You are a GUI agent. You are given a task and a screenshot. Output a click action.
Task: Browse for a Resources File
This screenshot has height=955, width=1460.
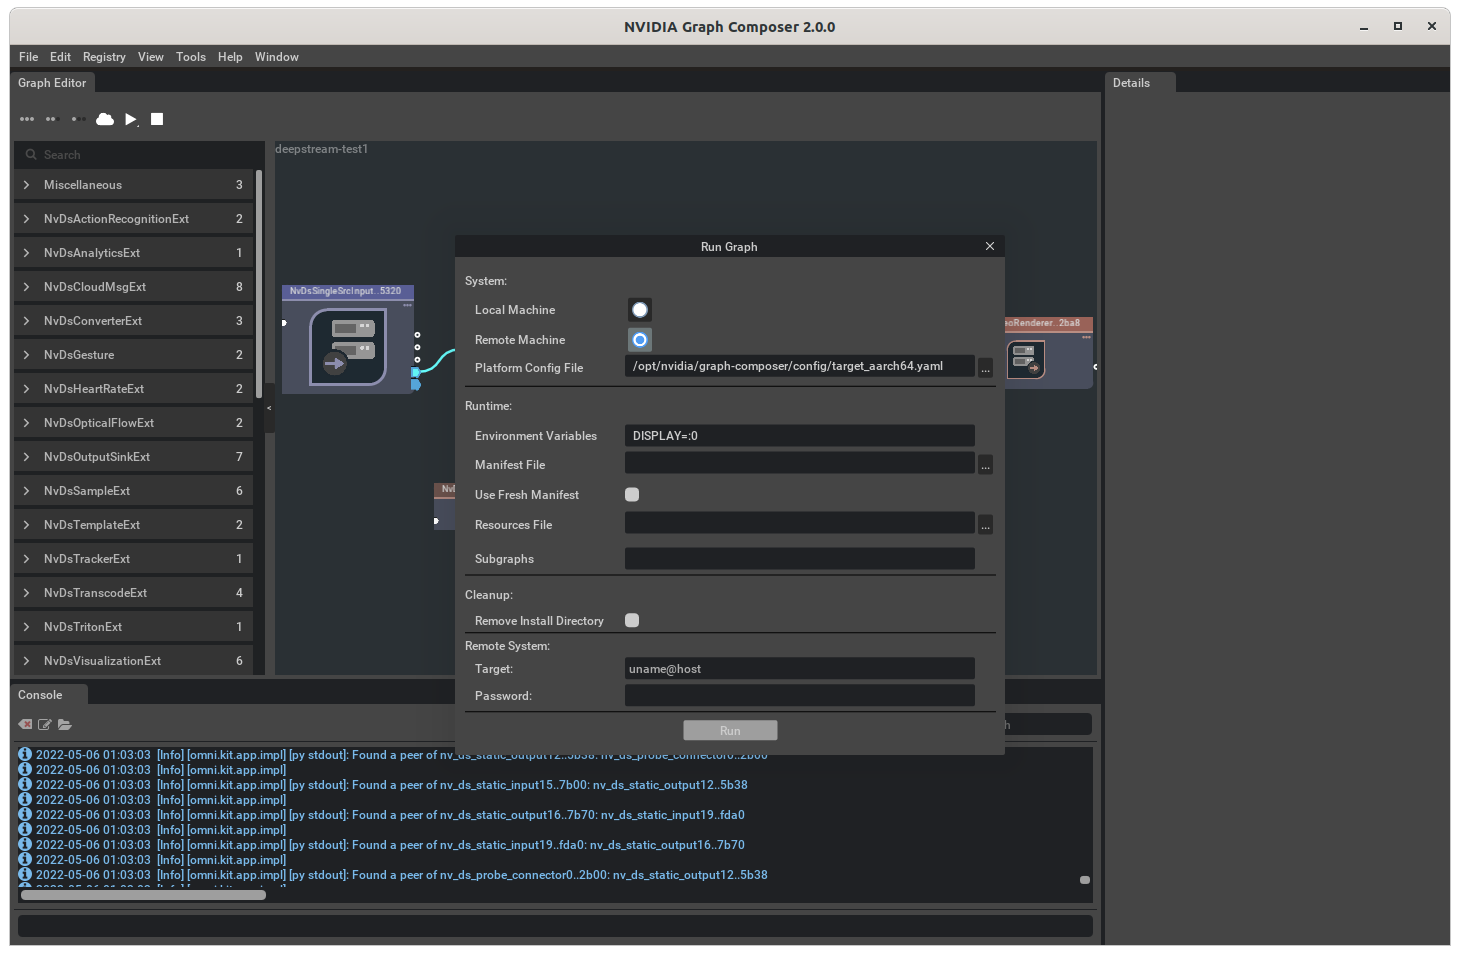(x=985, y=523)
